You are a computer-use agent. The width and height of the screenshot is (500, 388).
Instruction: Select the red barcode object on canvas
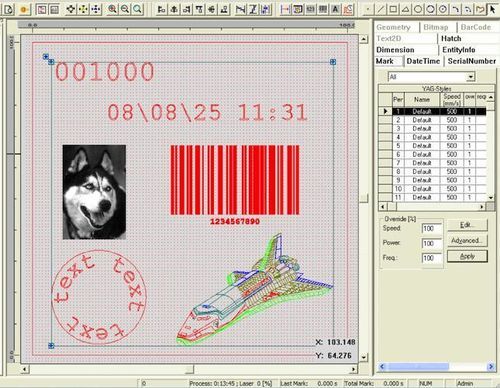[235, 185]
